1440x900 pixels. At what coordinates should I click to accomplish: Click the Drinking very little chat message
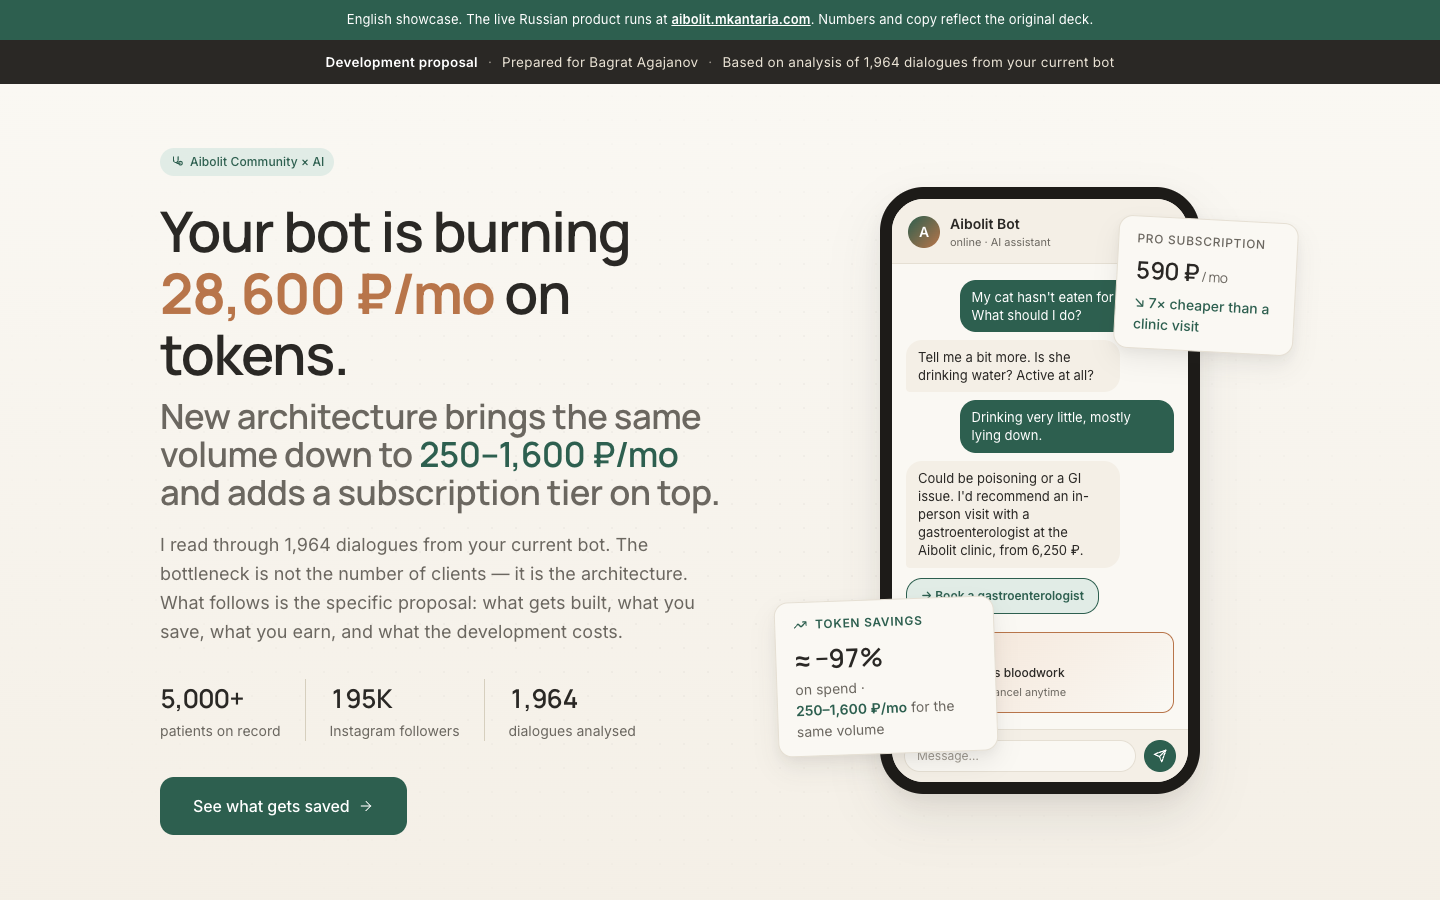point(1067,426)
